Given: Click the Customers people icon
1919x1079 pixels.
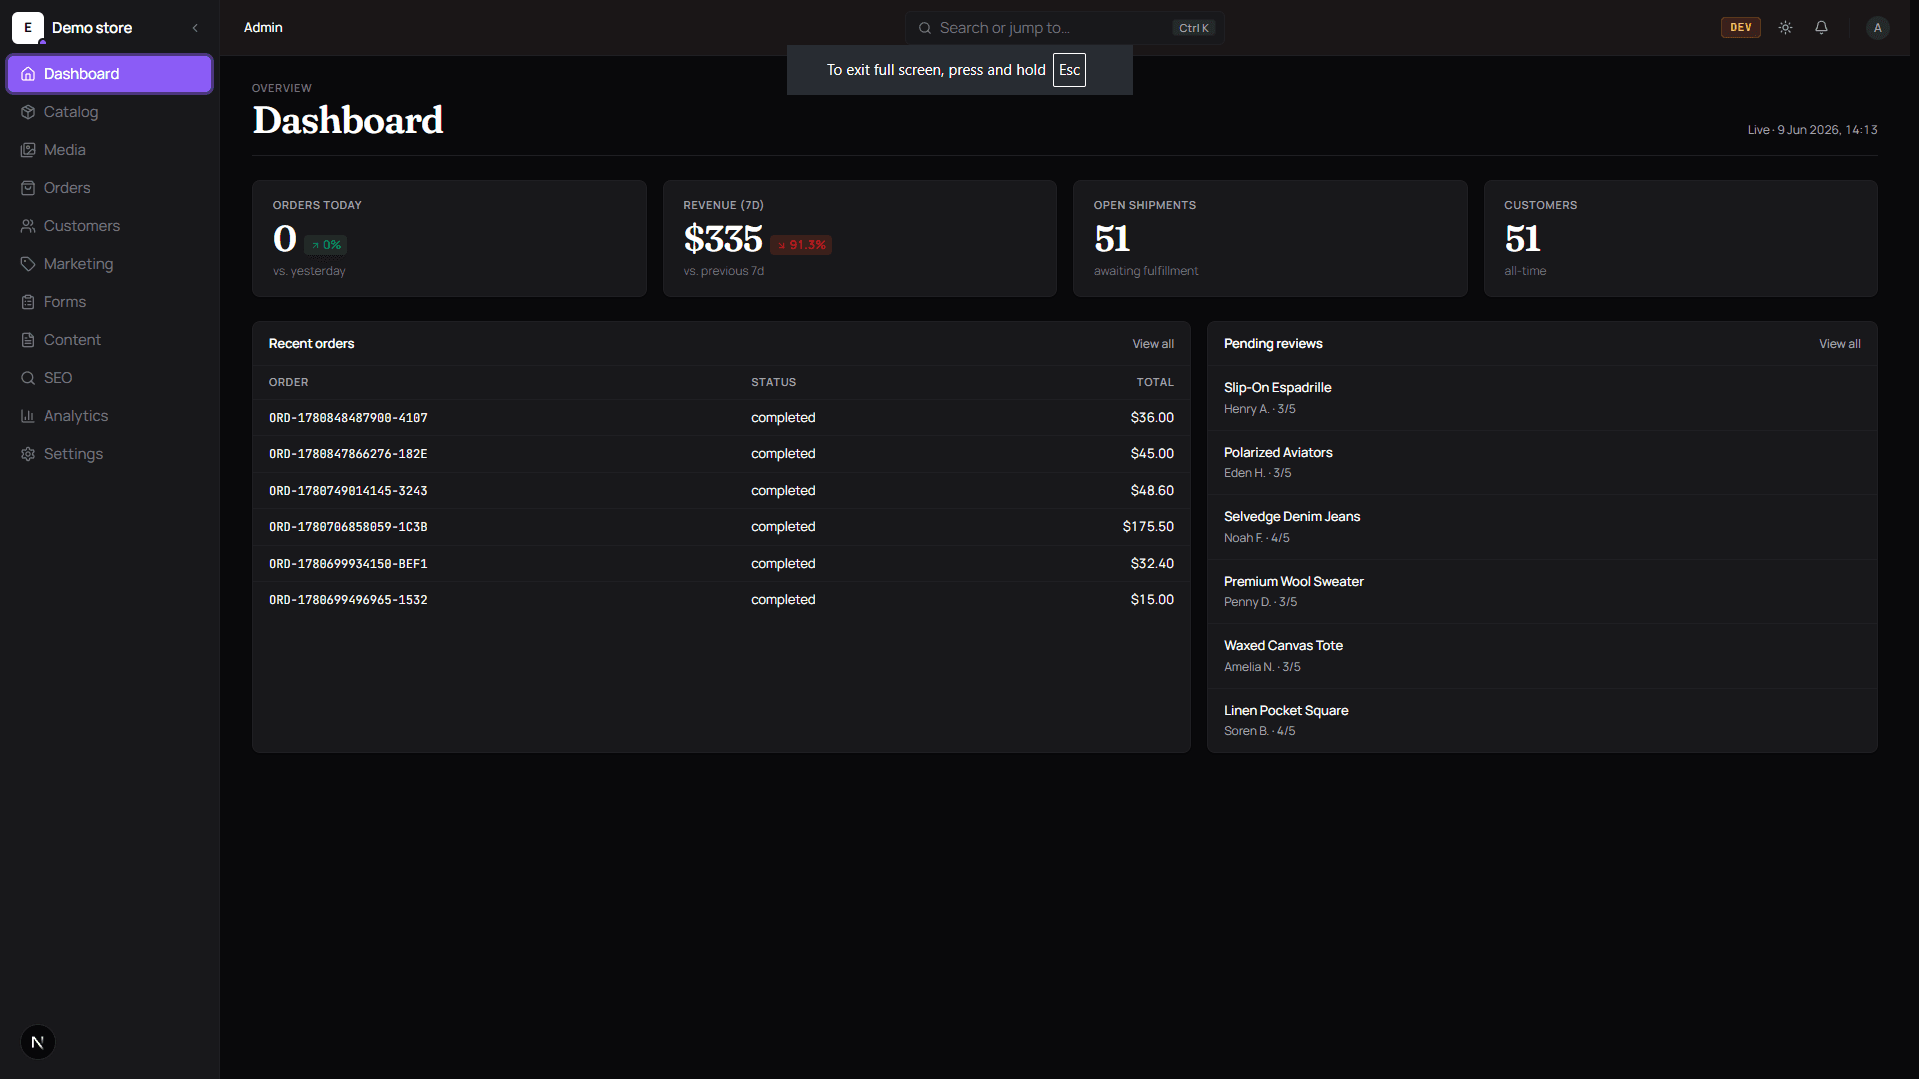Looking at the screenshot, I should click(x=28, y=226).
